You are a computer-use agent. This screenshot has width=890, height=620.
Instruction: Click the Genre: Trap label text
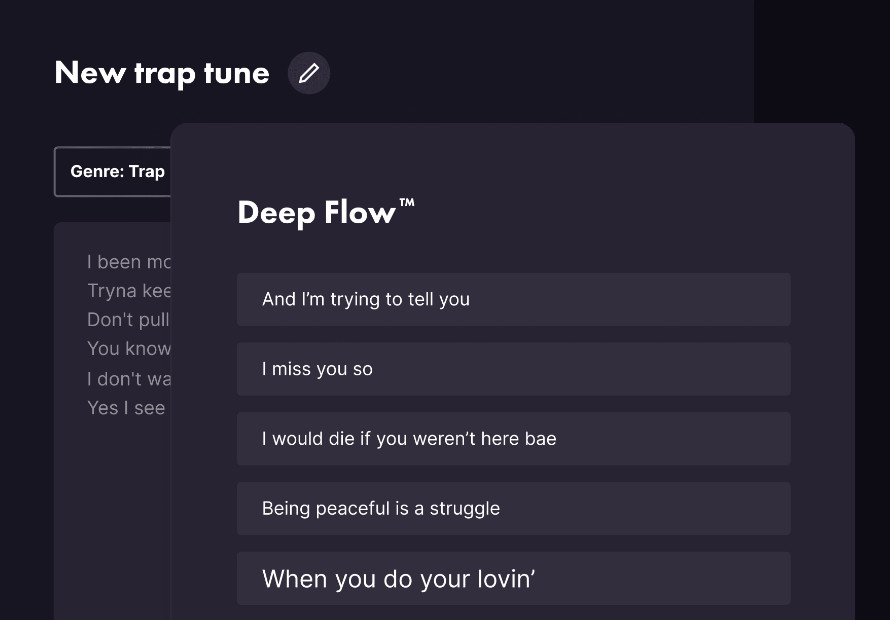pos(116,171)
